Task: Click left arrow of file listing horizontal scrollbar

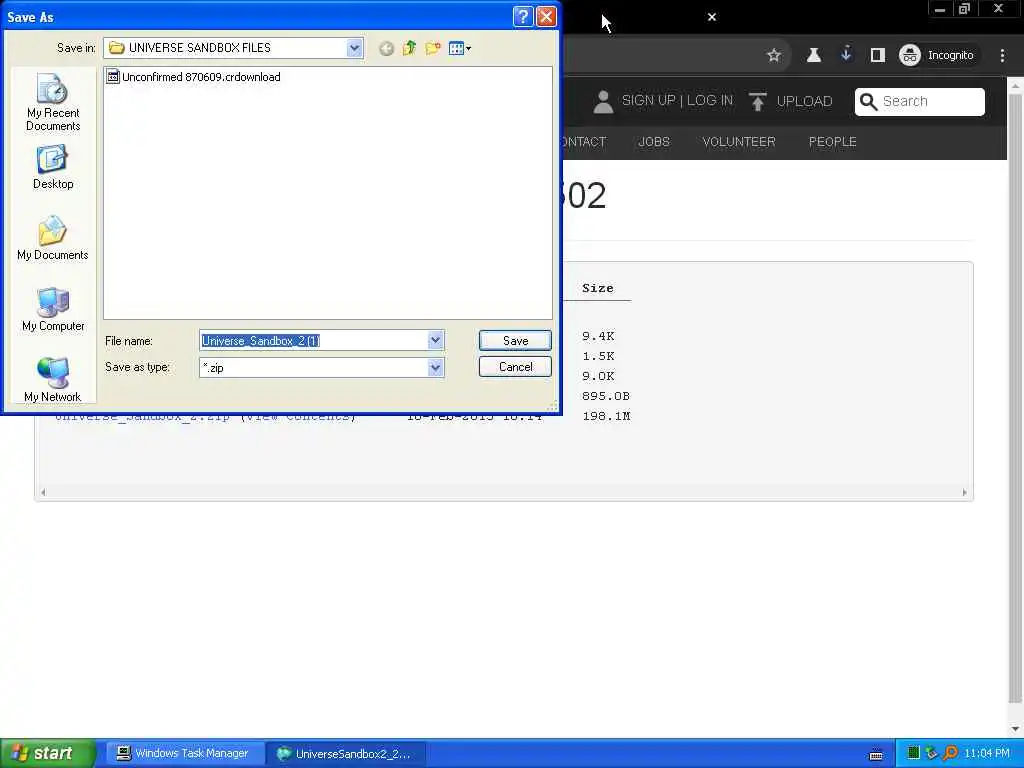Action: point(43,492)
